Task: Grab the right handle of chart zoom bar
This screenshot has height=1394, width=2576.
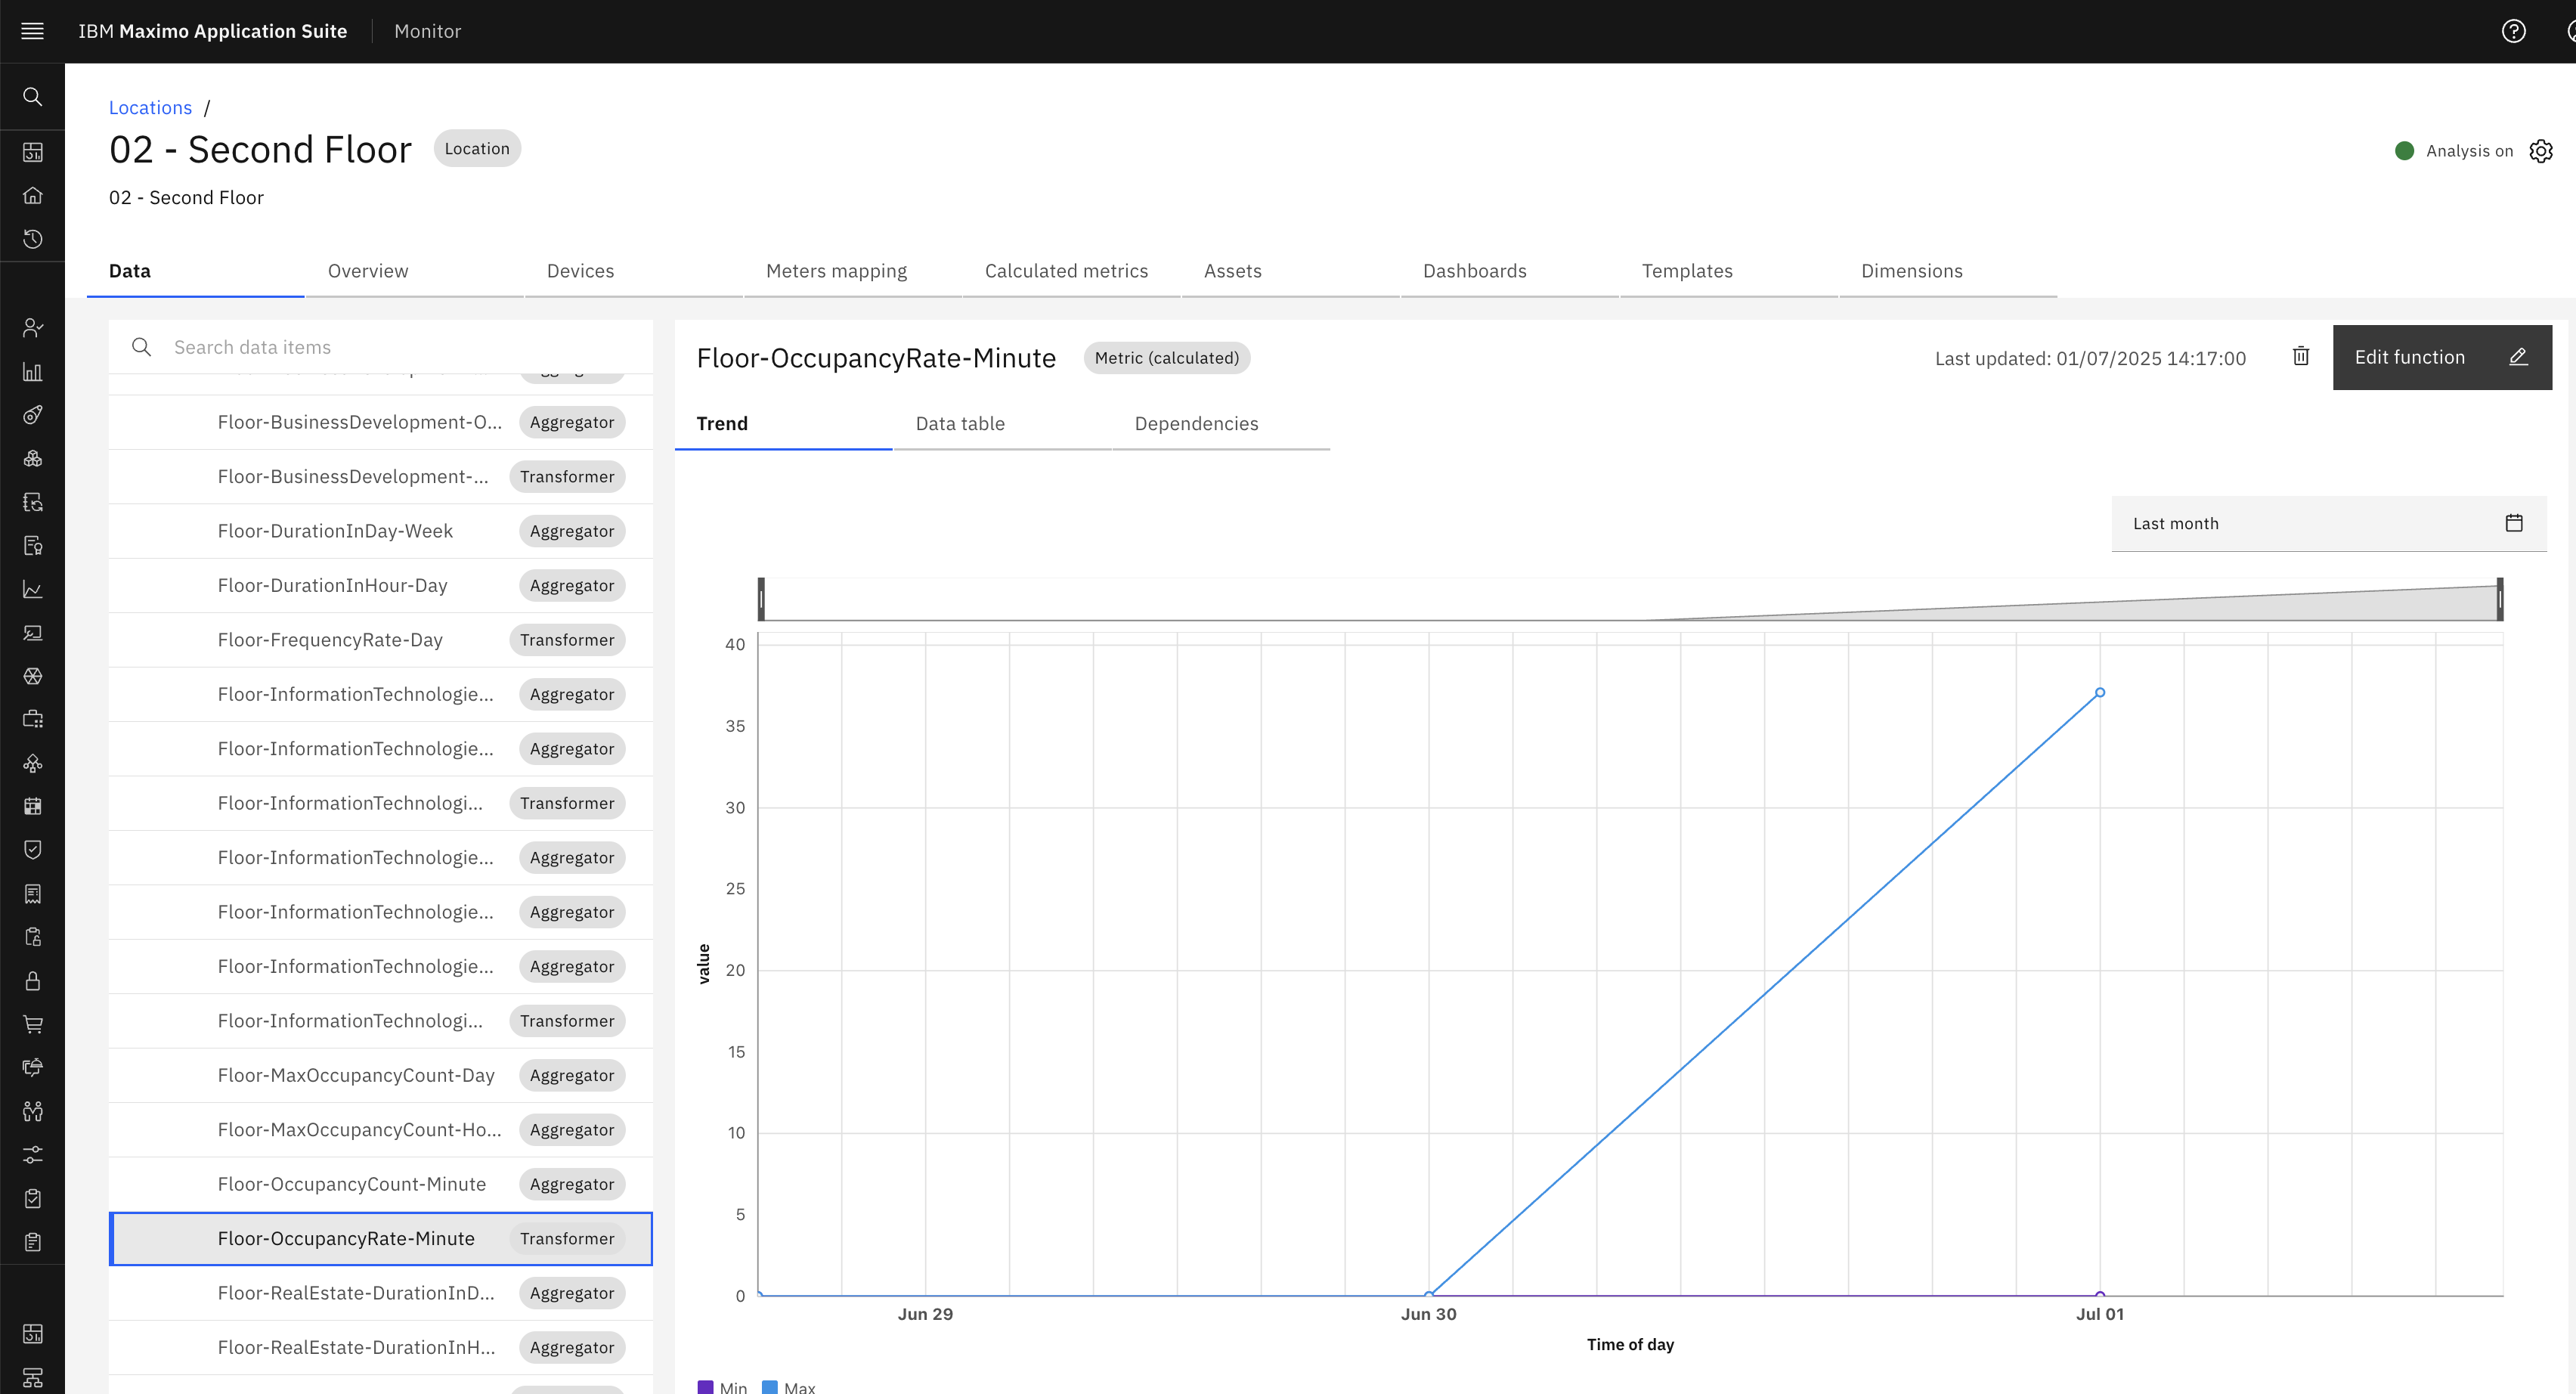Action: click(2499, 599)
